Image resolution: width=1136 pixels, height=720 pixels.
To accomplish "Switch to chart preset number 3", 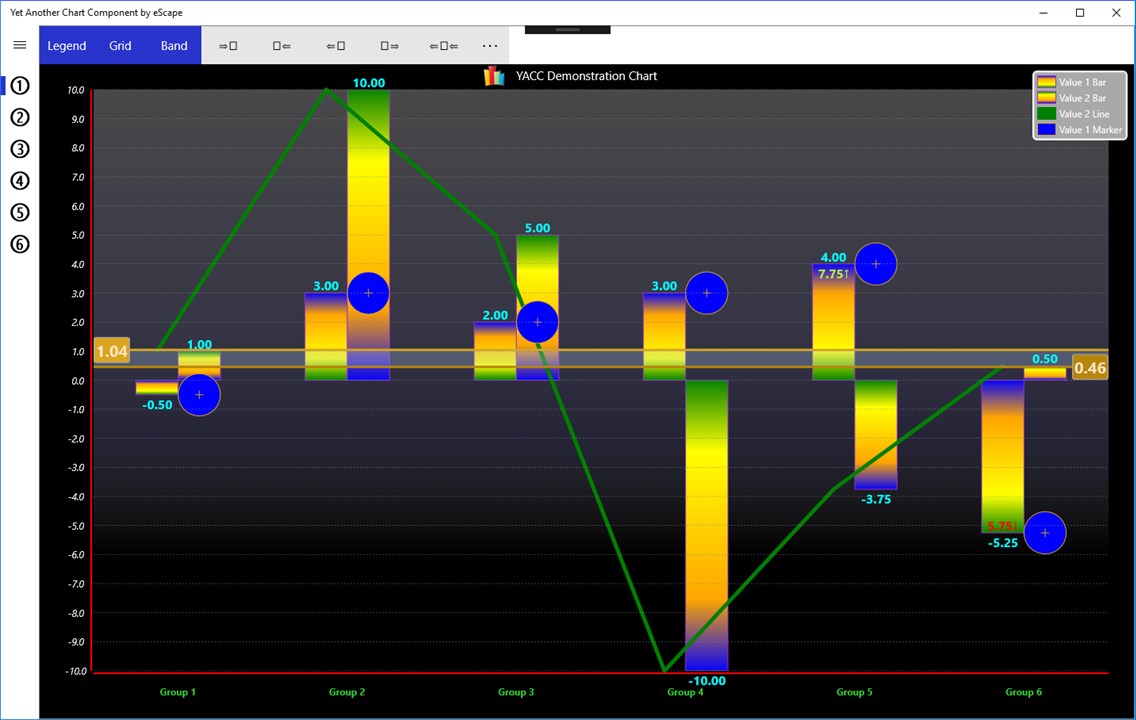I will click(20, 149).
